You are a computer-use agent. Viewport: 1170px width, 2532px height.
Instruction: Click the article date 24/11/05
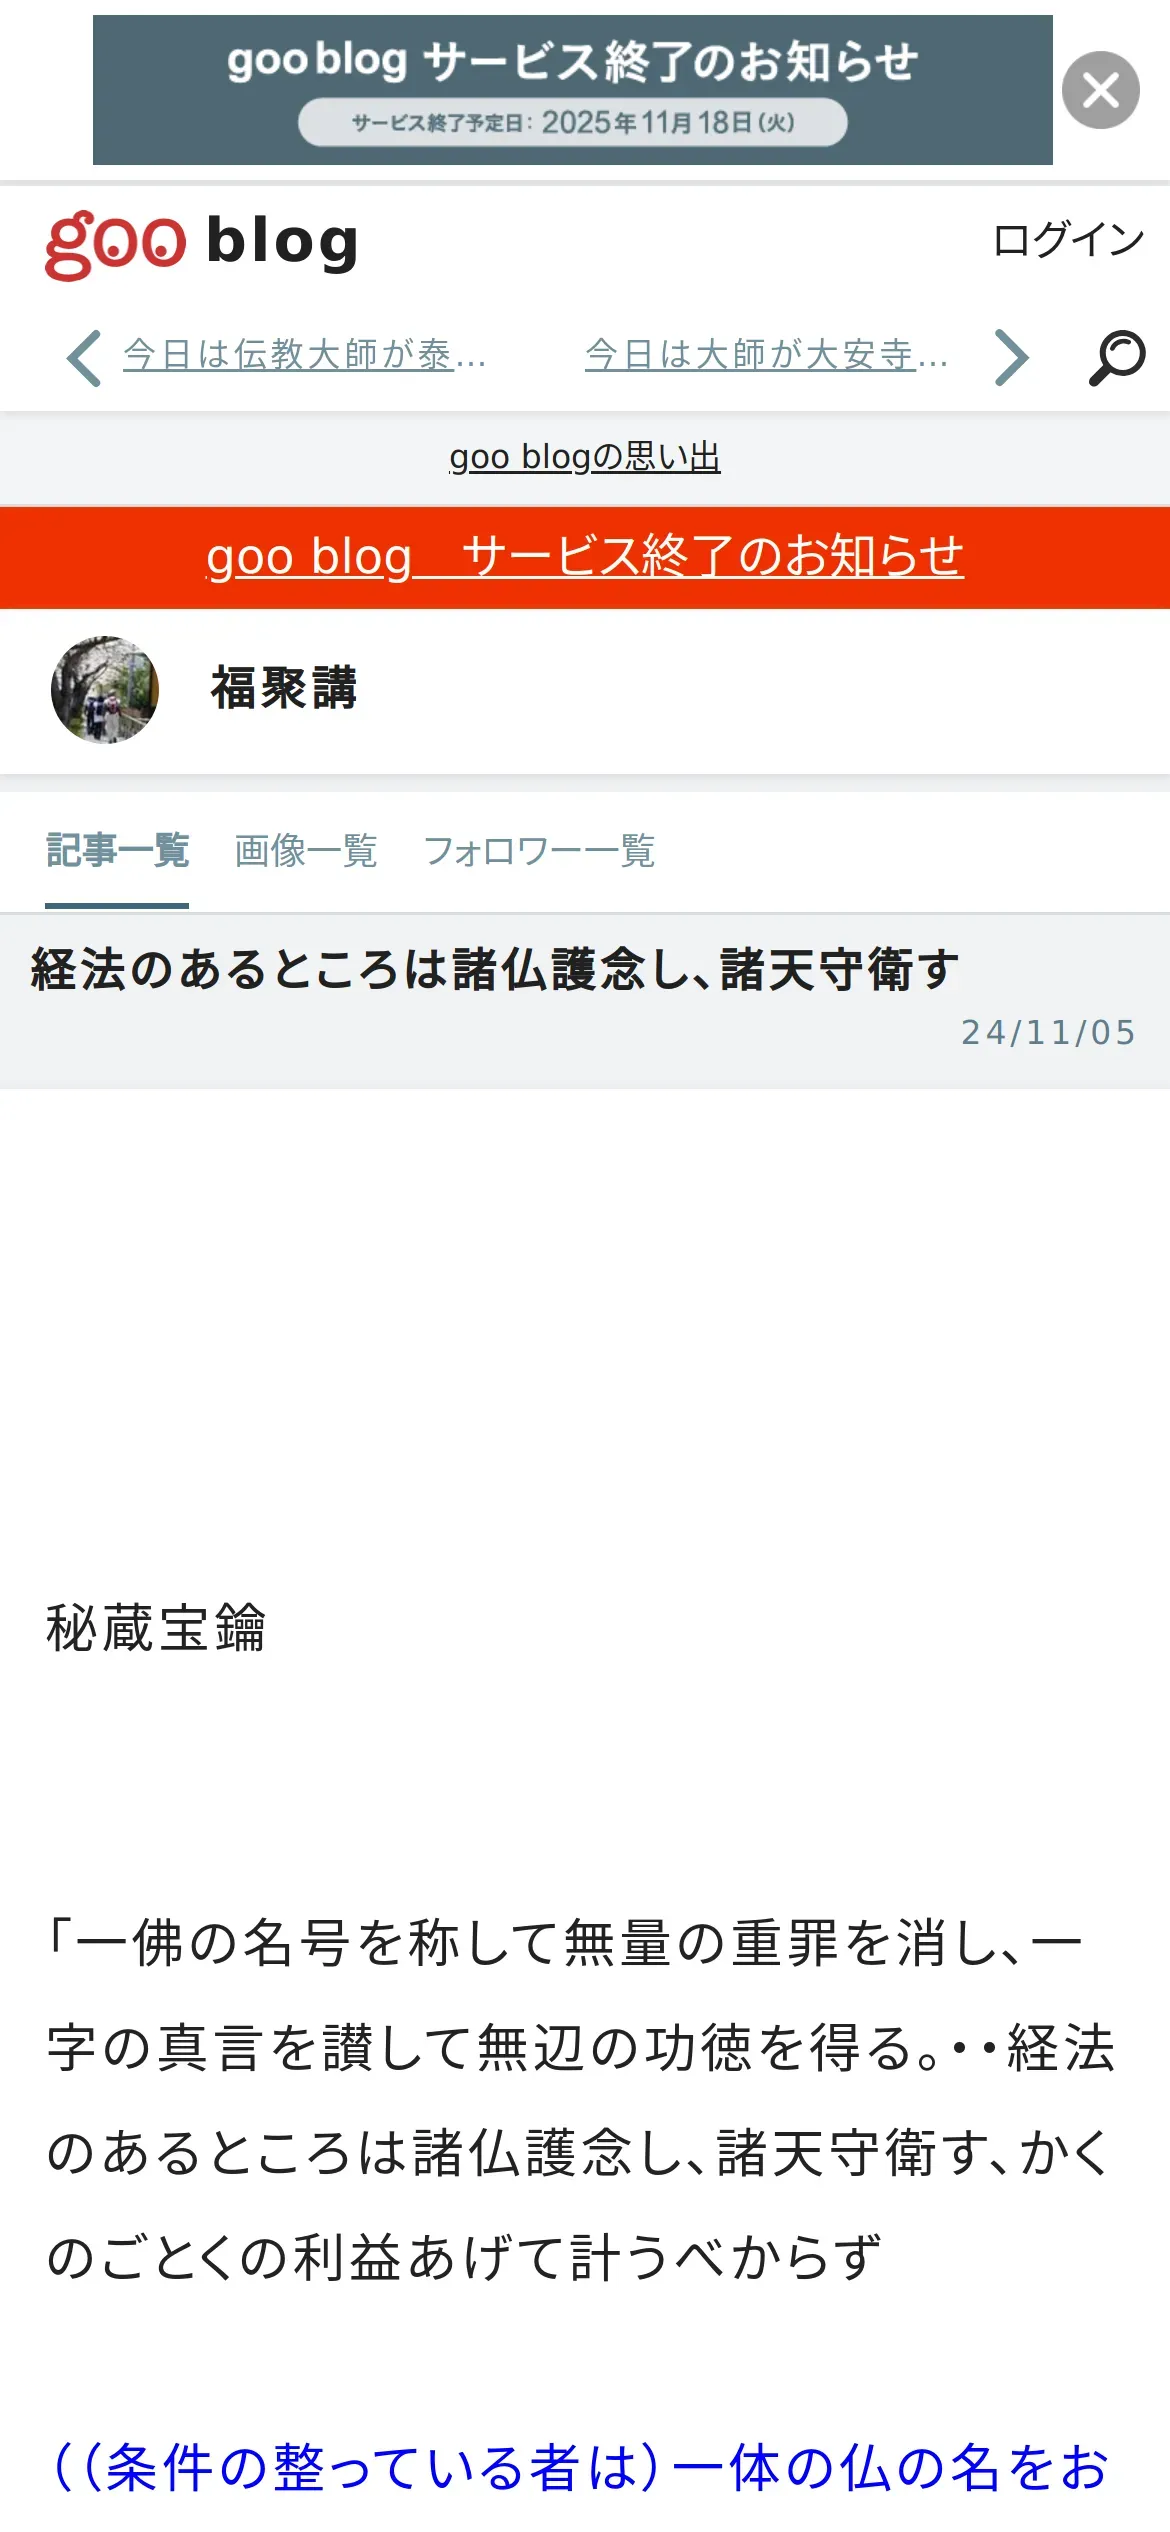coord(1049,1032)
